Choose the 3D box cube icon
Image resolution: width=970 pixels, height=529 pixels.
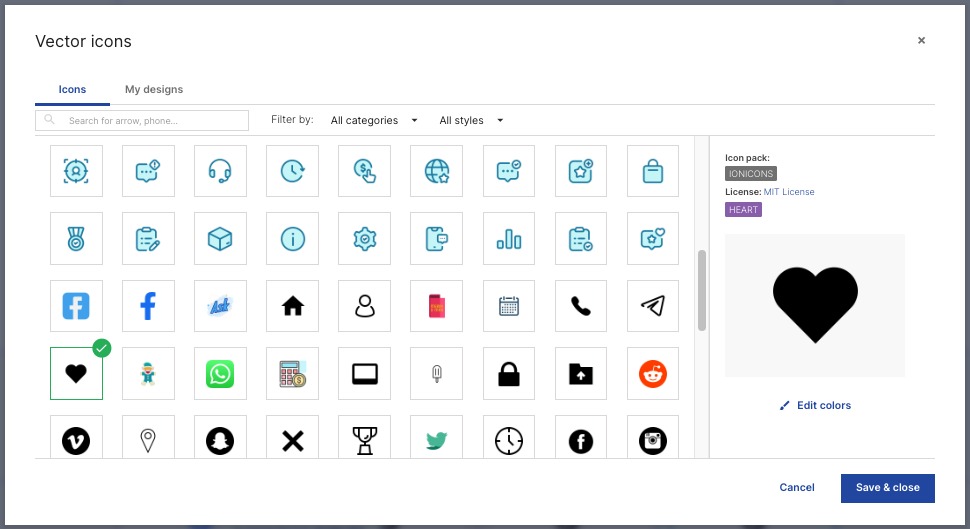[x=220, y=238]
